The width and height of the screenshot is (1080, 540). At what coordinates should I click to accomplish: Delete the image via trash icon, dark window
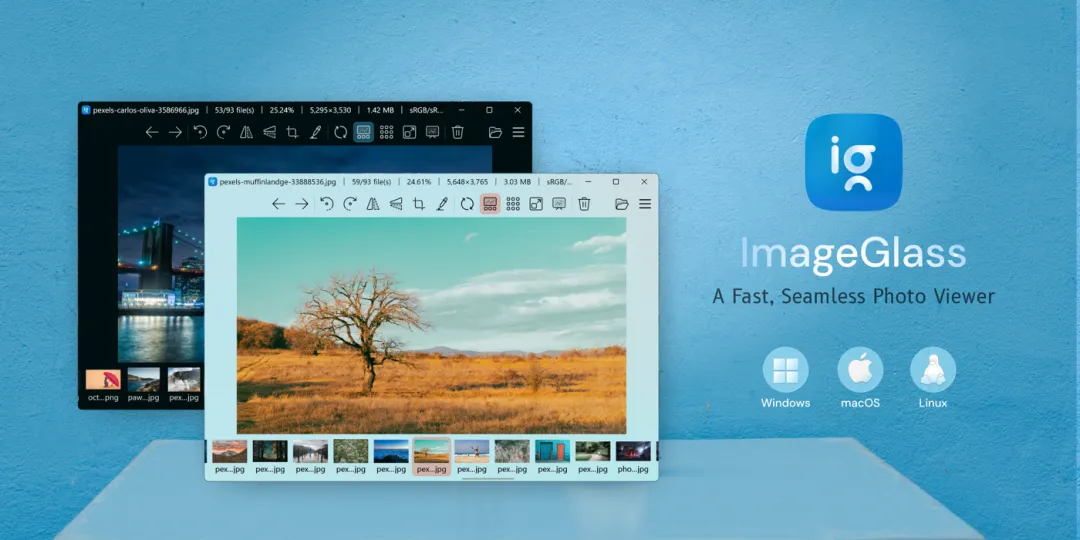(x=457, y=132)
